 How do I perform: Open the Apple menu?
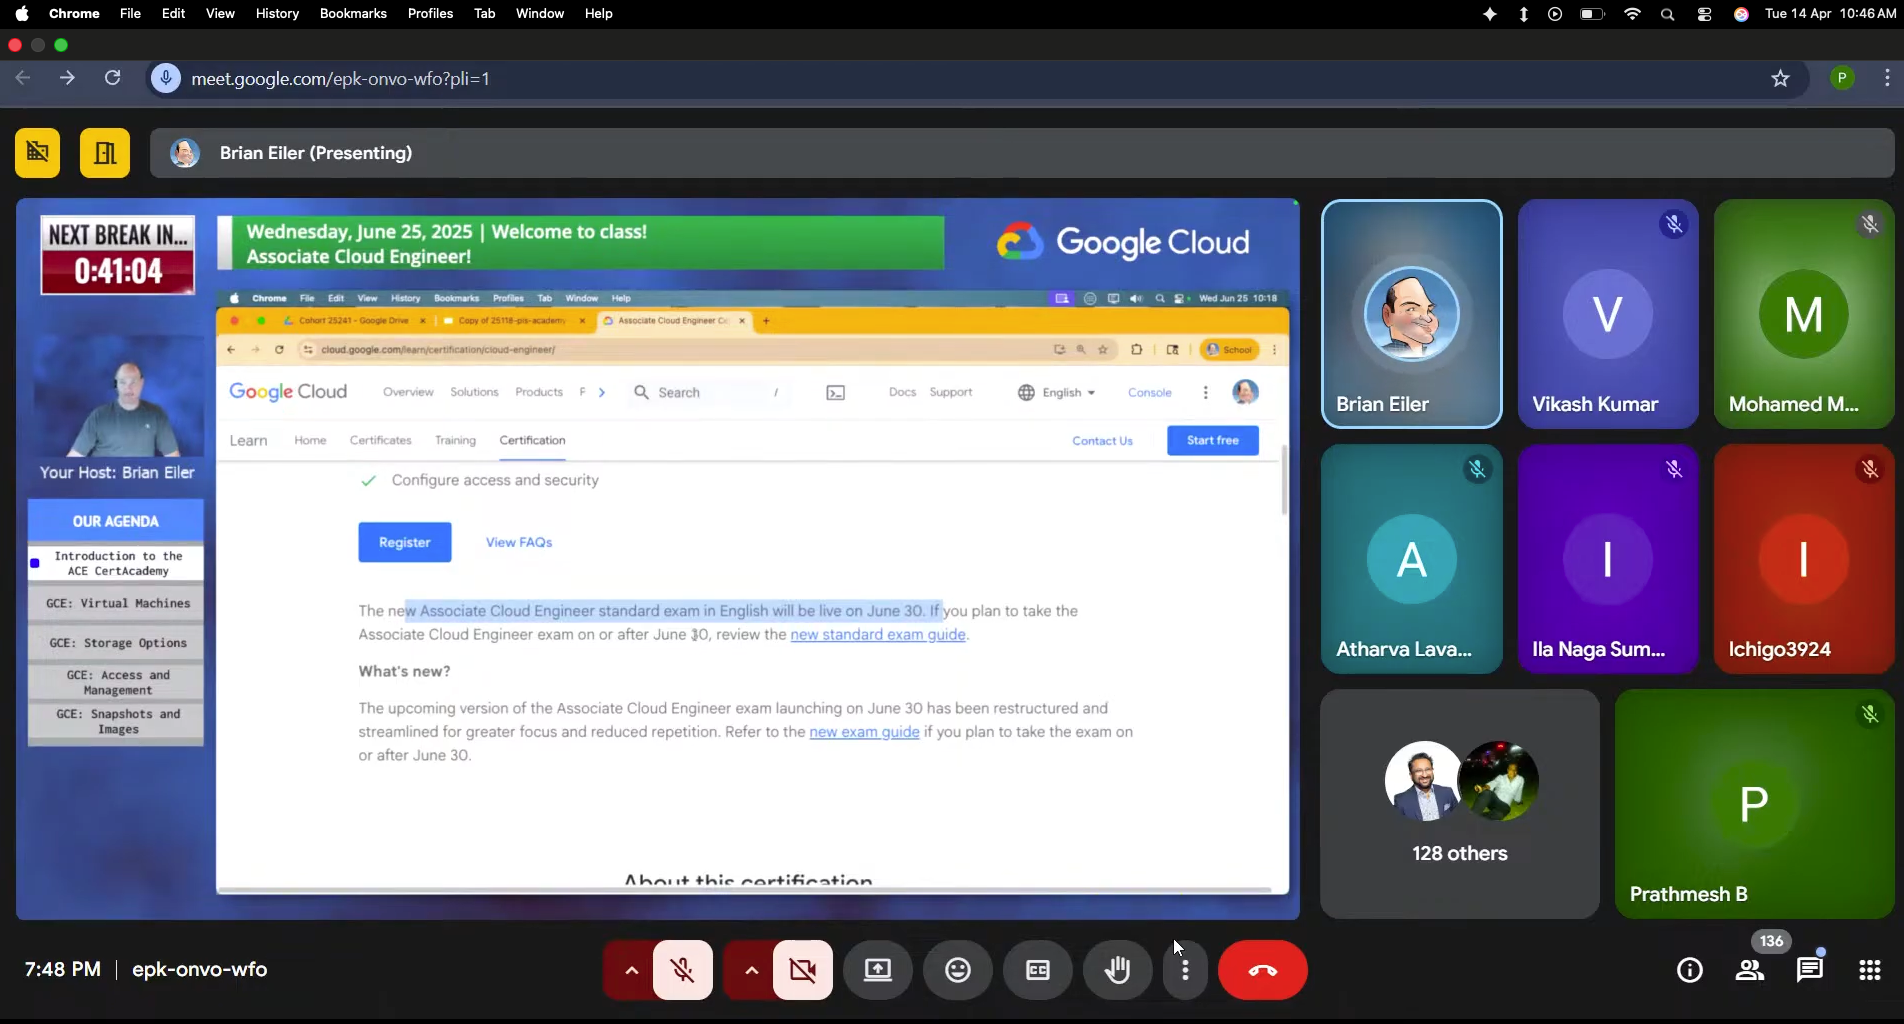tap(22, 14)
